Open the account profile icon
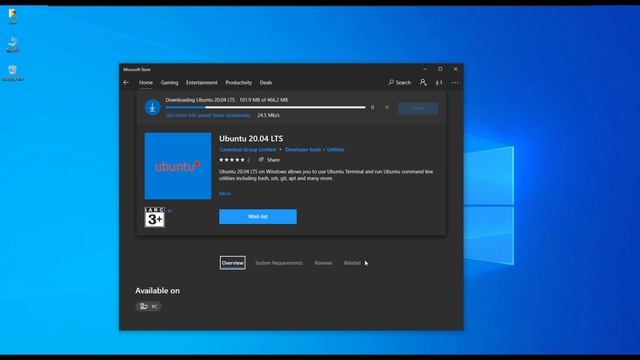This screenshot has height=360, width=640. 423,82
